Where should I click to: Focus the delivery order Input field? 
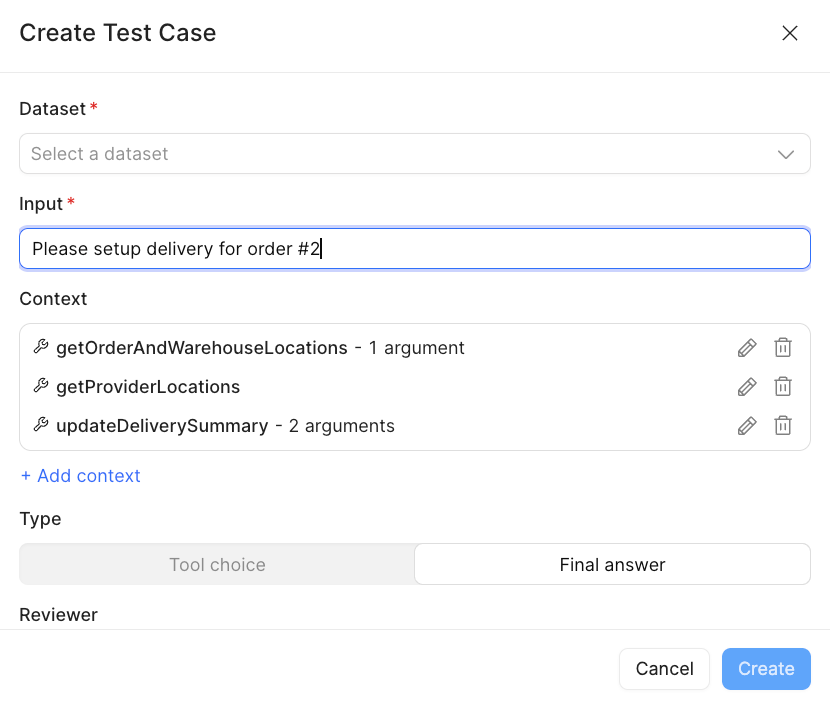pos(415,248)
